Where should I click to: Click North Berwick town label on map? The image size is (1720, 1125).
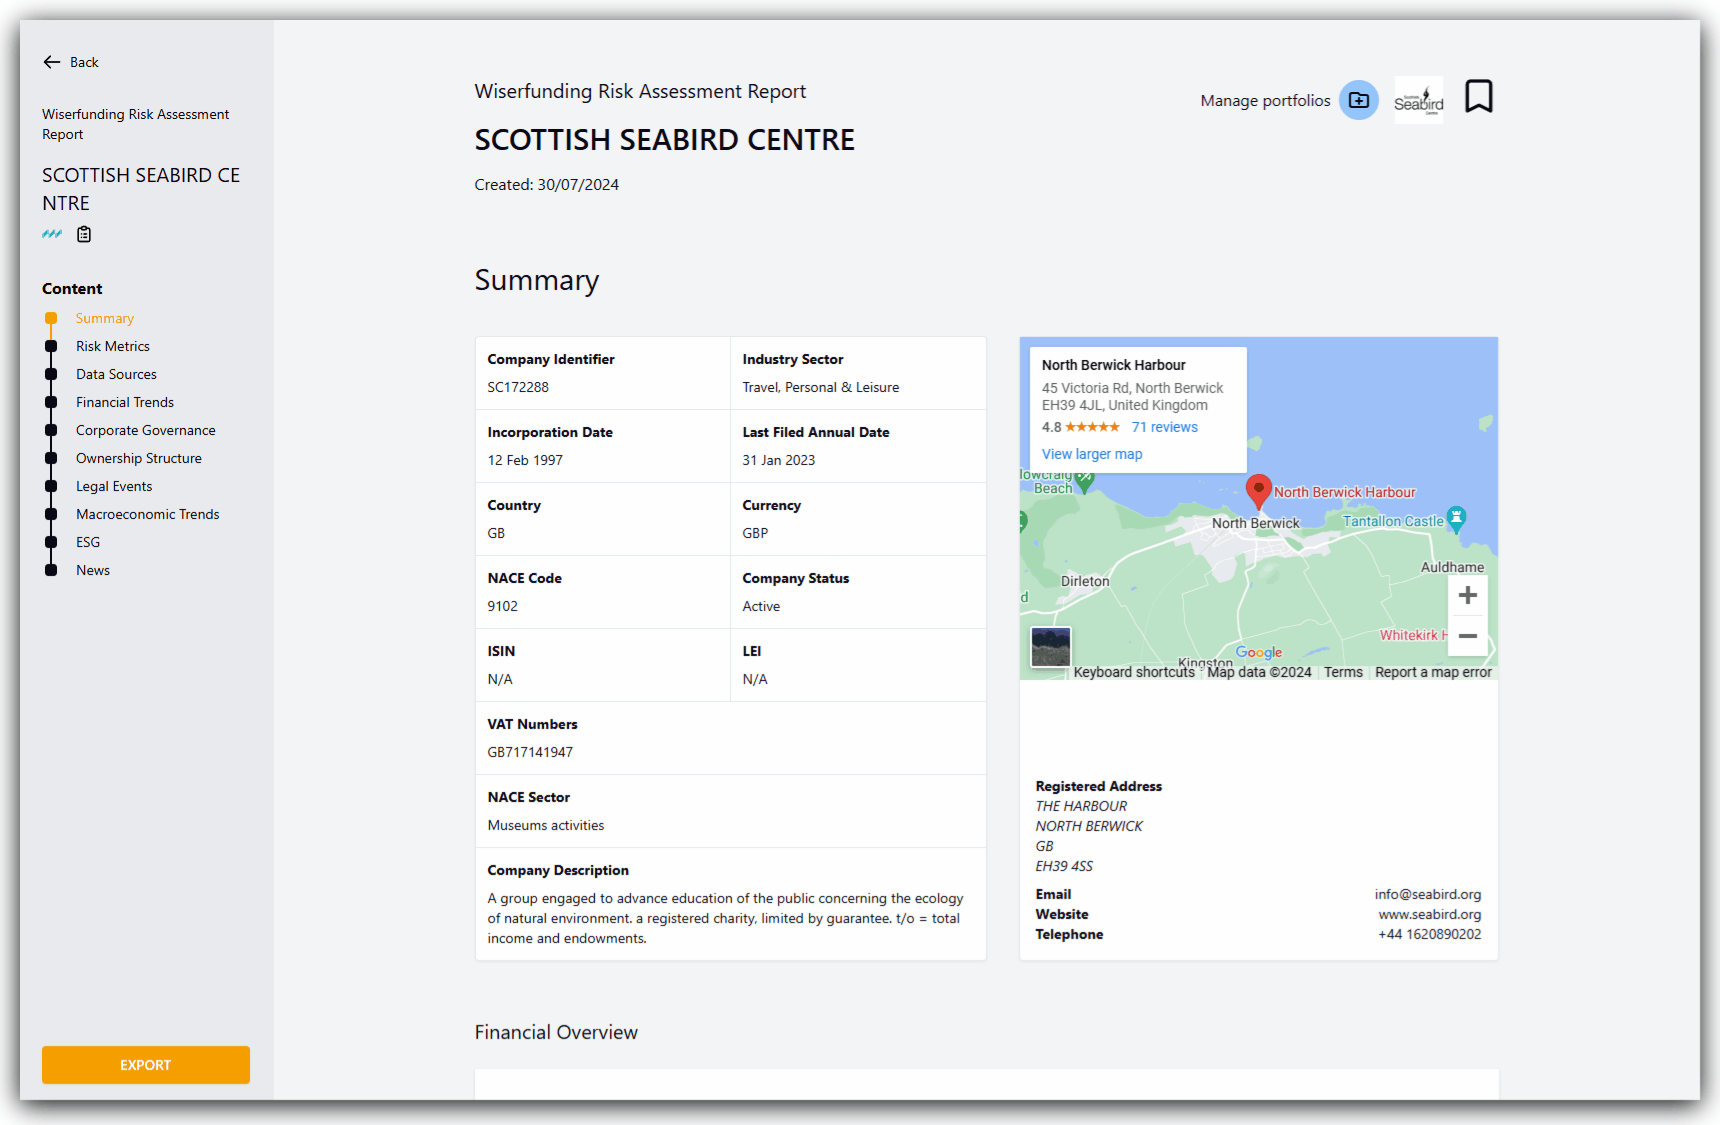coord(1256,523)
